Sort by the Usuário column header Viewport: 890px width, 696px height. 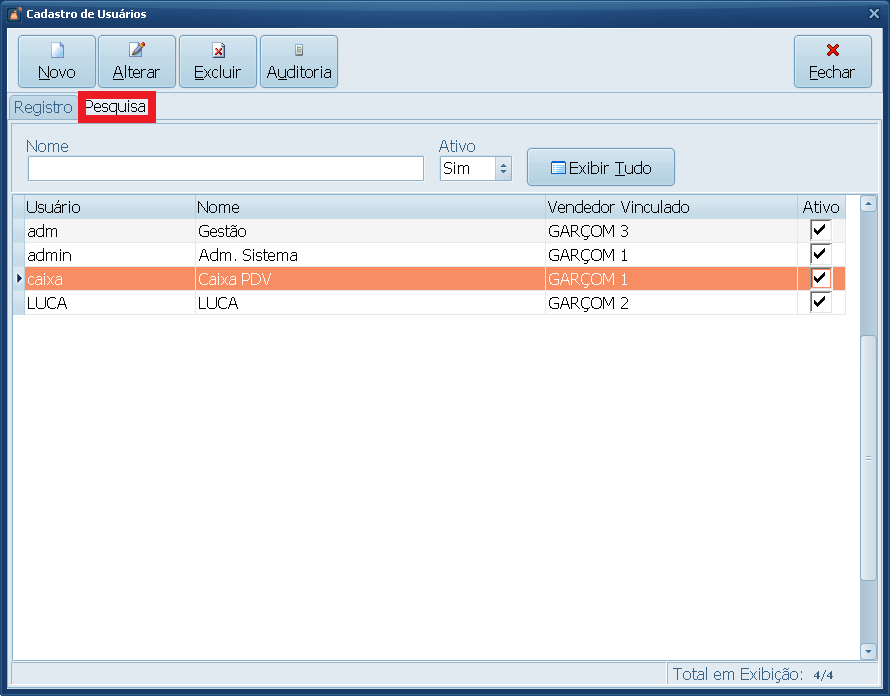click(110, 207)
